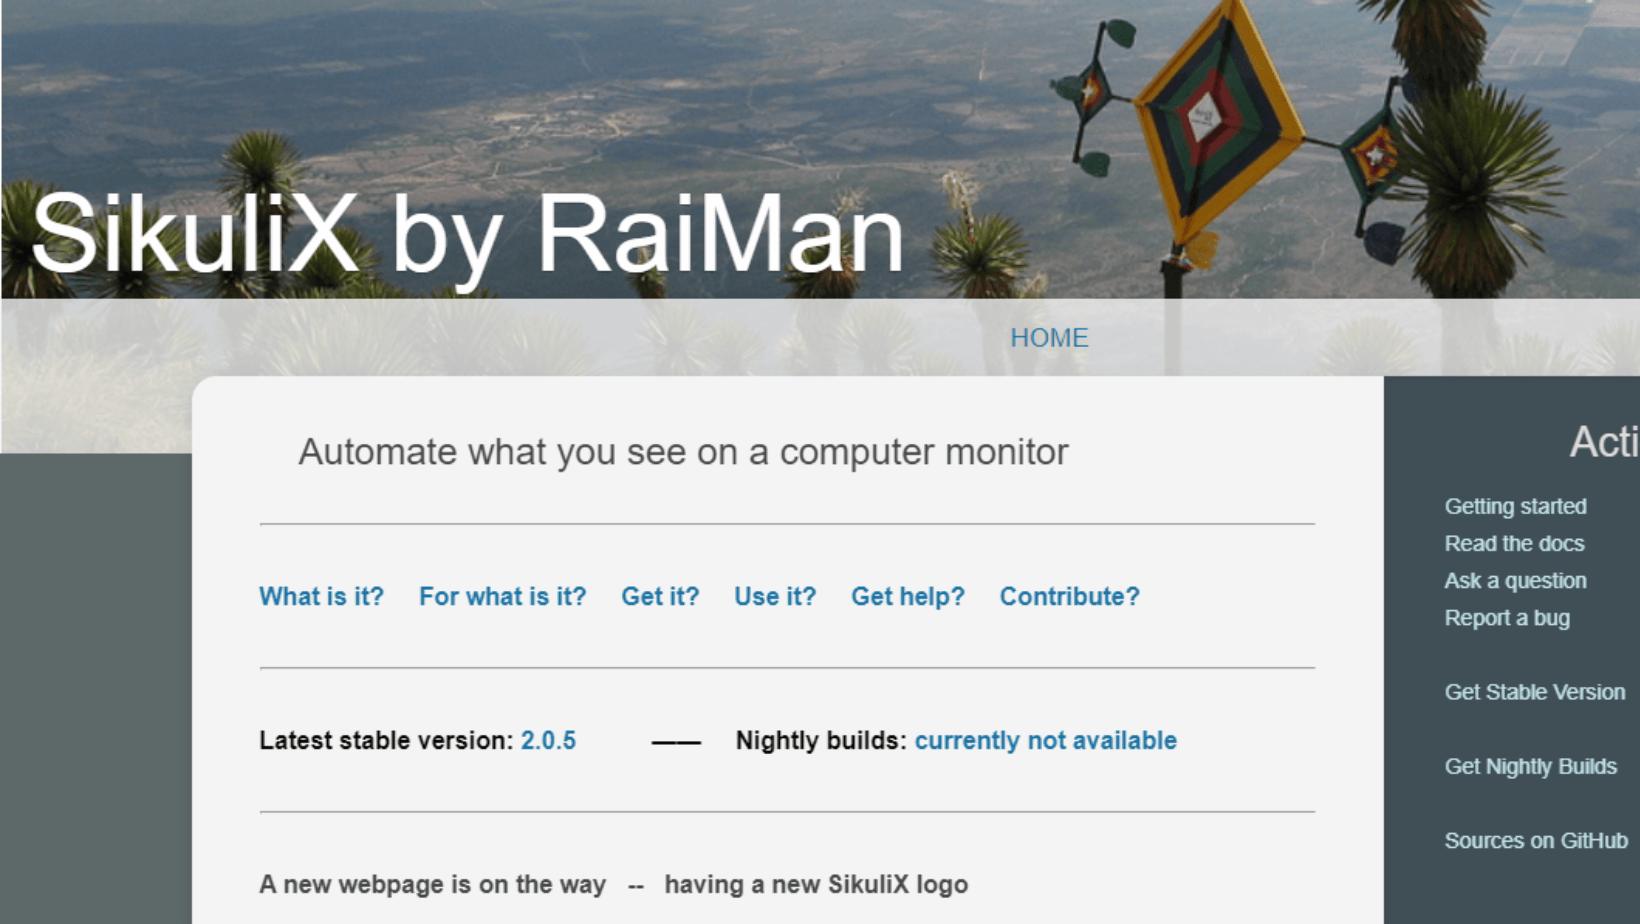
Task: Follow the 'Get Nightly Builds' sidebar link
Action: 1530,766
